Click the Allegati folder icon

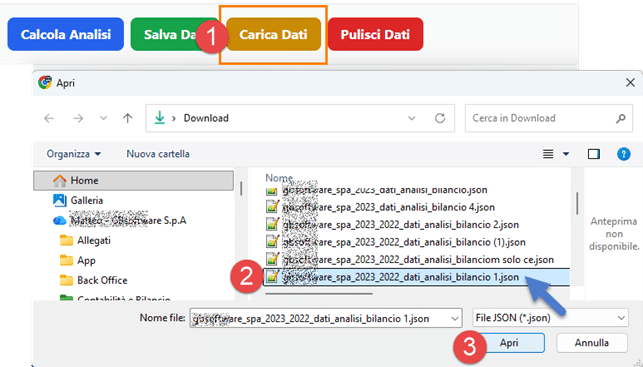point(66,240)
